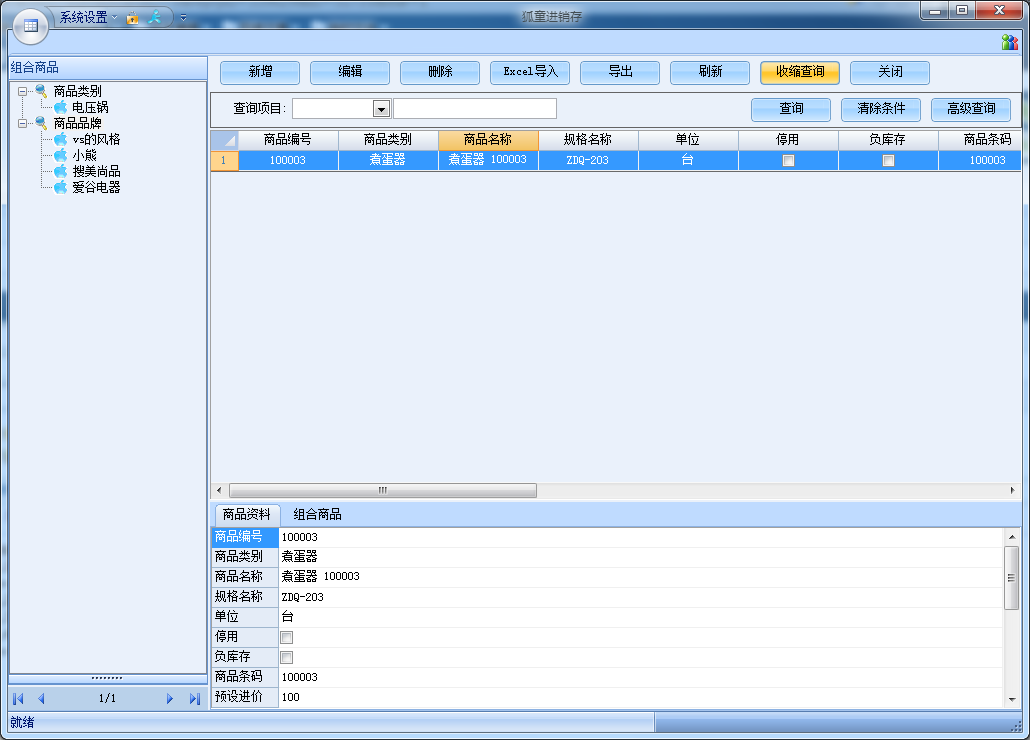Go to the next page arrow
This screenshot has width=1030, height=740.
[170, 699]
